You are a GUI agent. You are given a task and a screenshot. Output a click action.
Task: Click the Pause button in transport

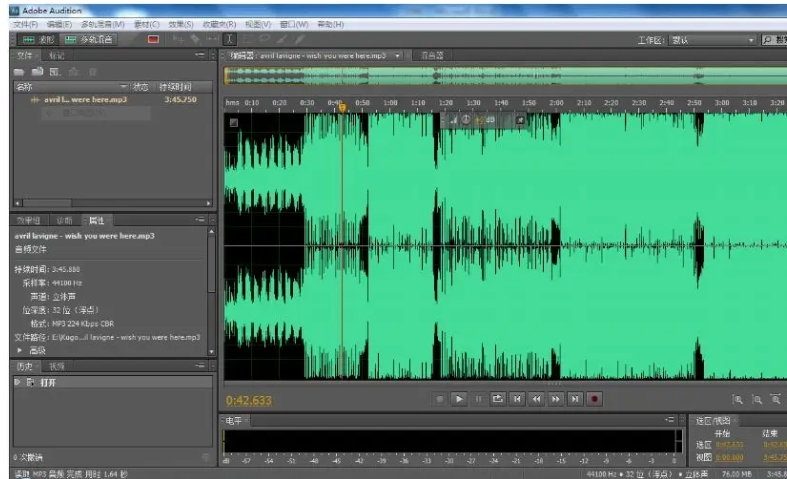click(x=478, y=399)
